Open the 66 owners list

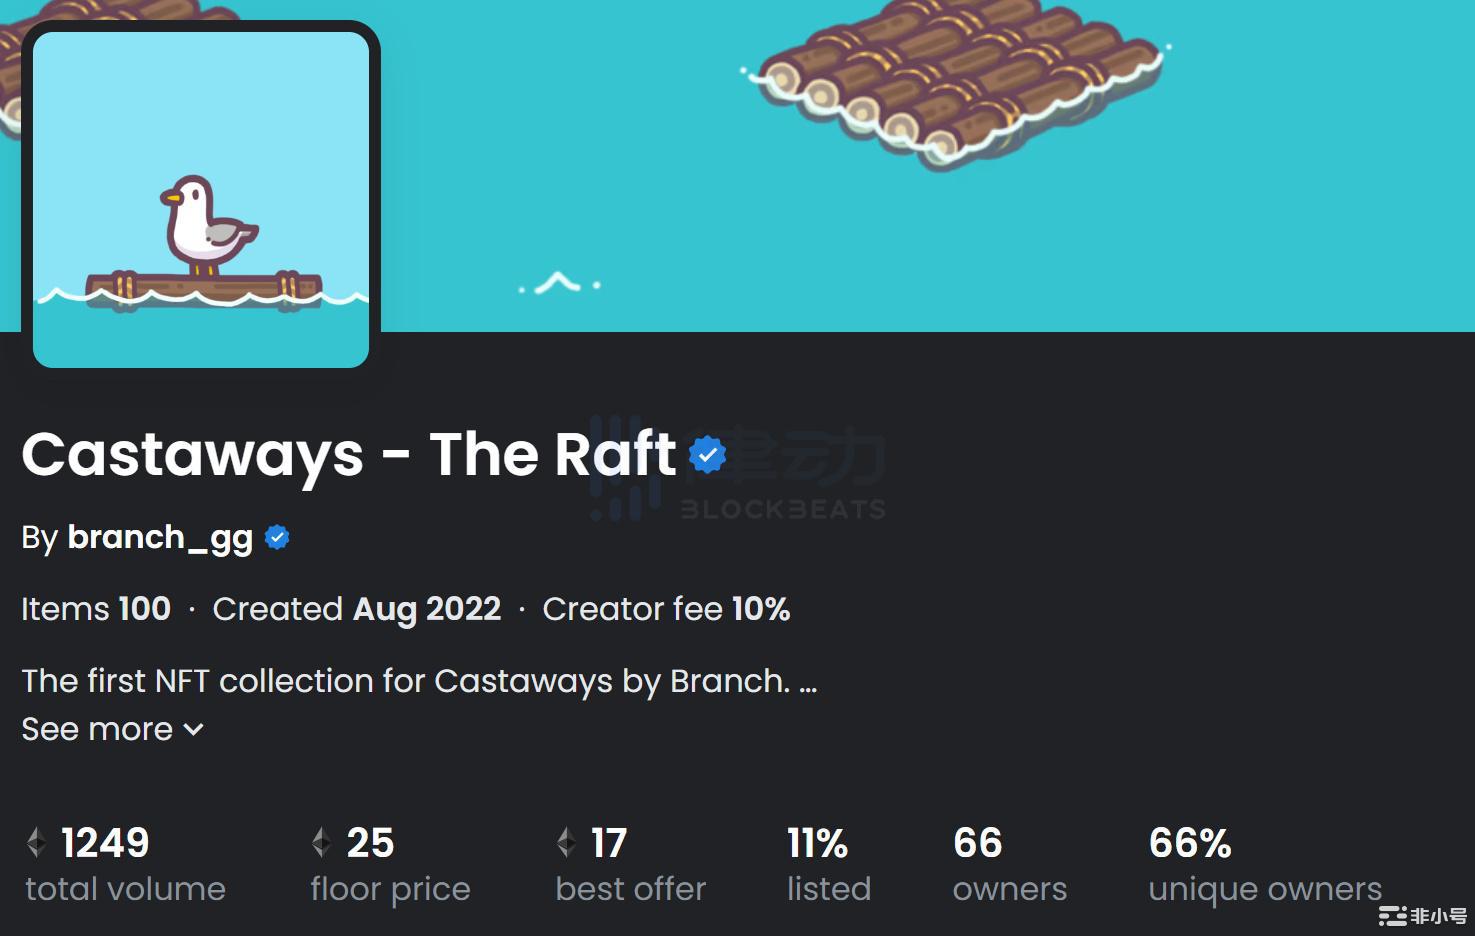(978, 843)
